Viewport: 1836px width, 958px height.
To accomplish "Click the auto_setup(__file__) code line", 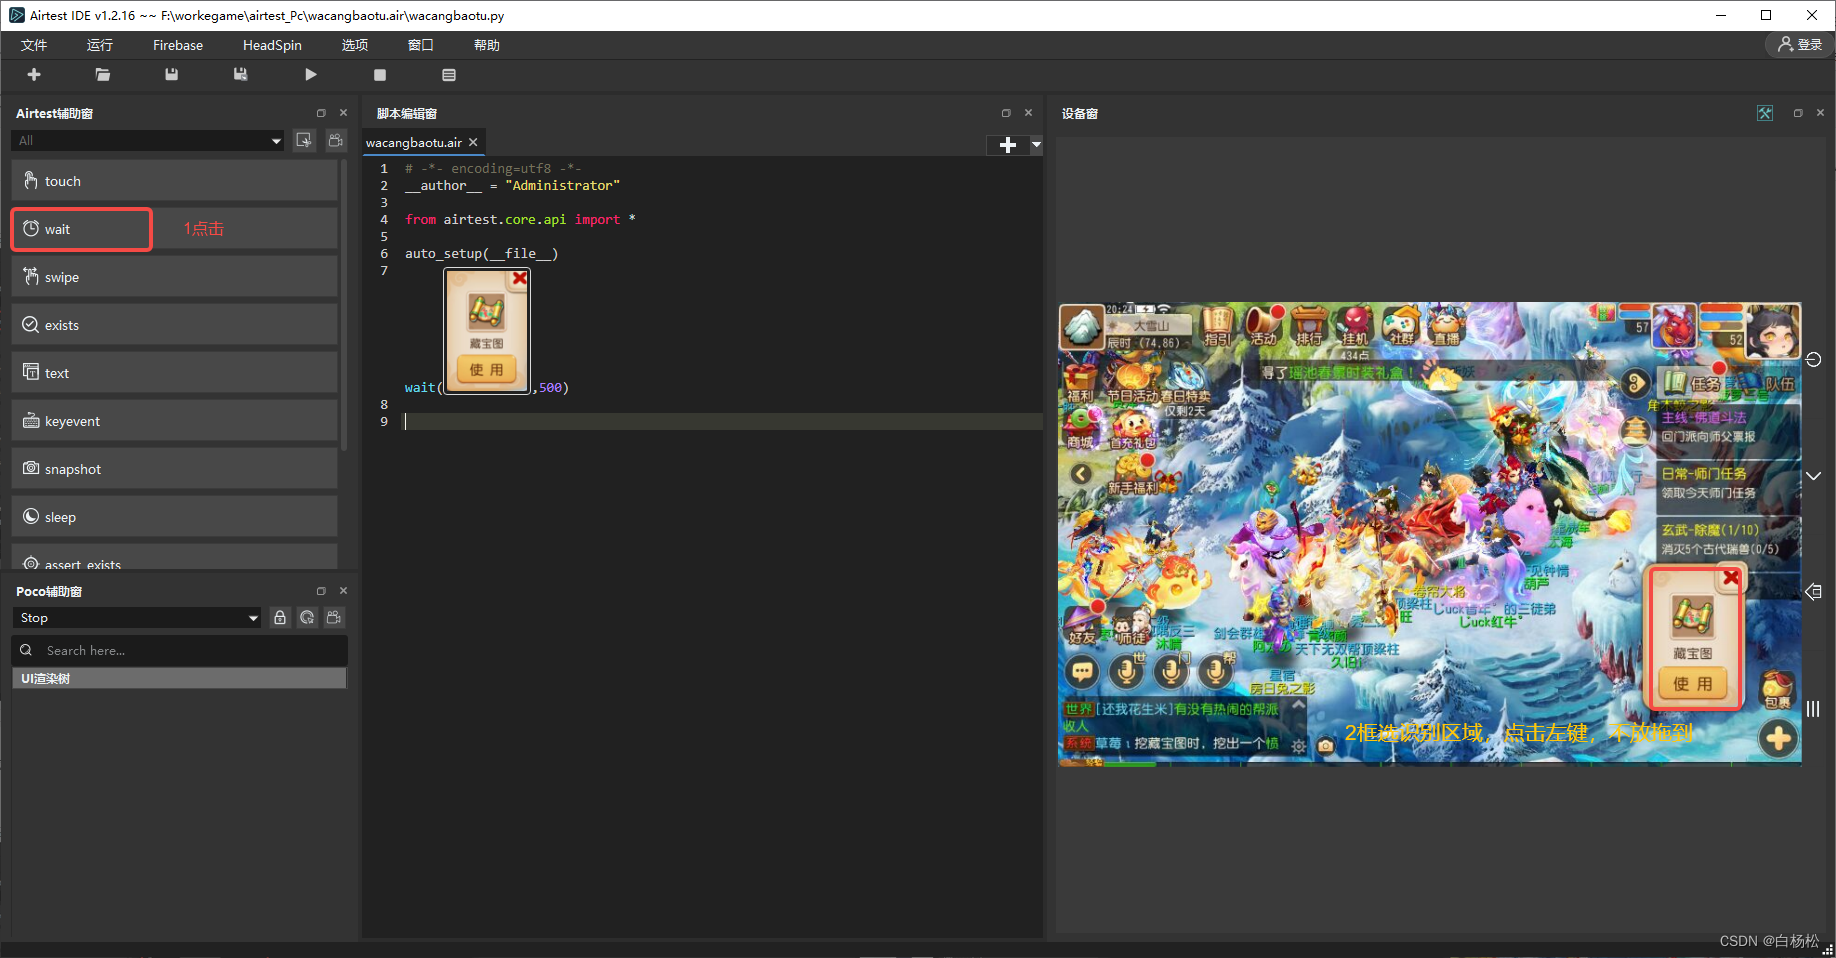I will tap(481, 253).
